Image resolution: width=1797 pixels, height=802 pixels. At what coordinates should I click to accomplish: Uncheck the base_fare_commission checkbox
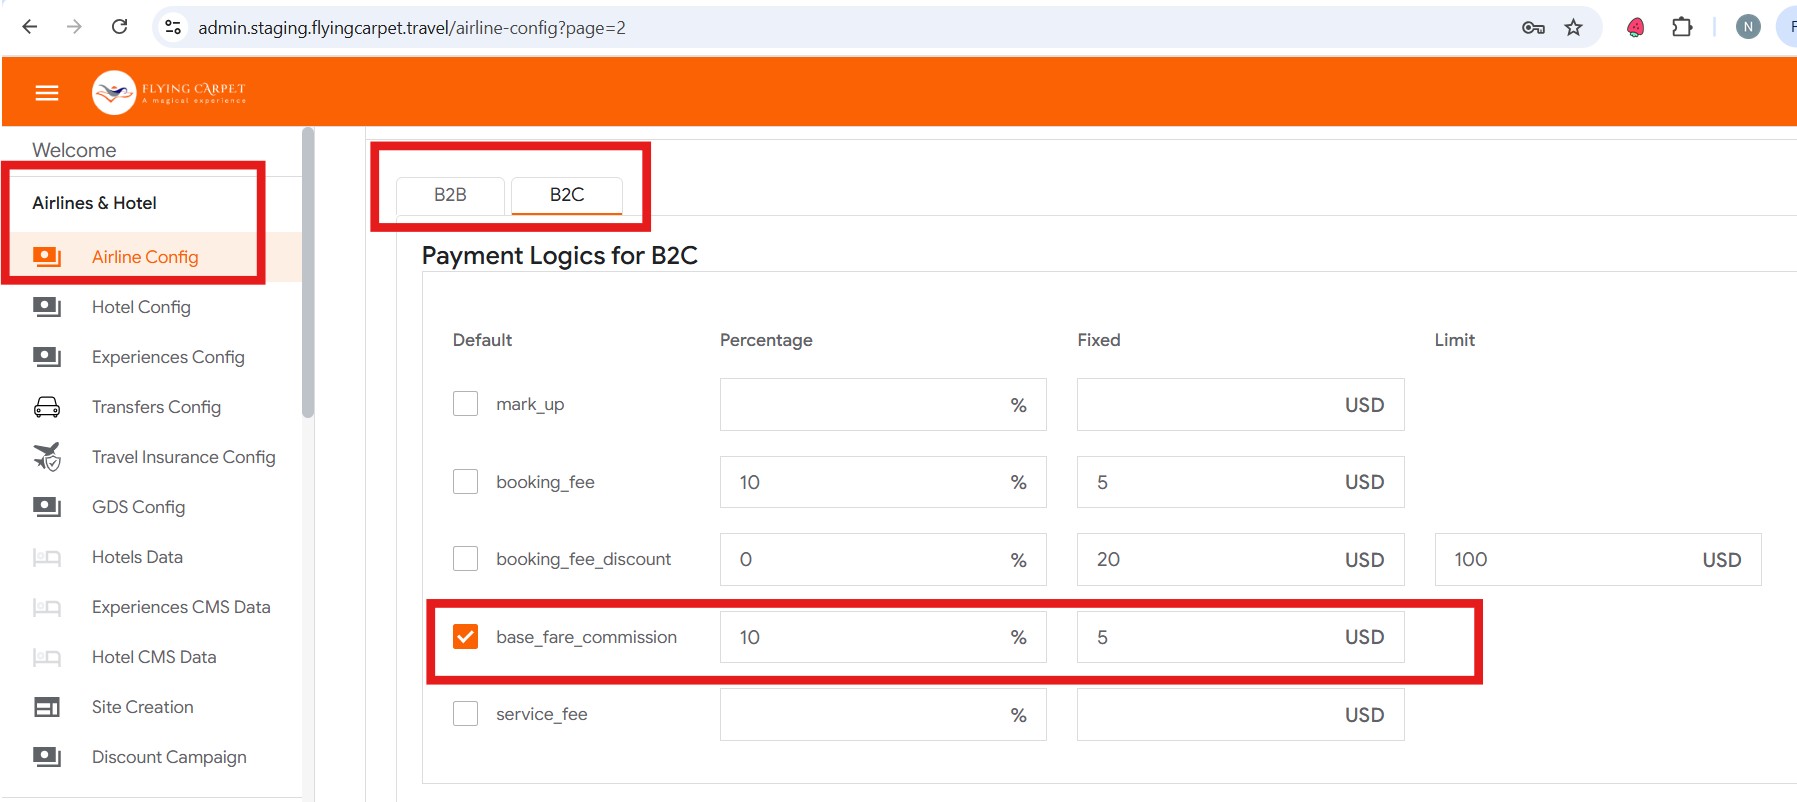point(465,637)
